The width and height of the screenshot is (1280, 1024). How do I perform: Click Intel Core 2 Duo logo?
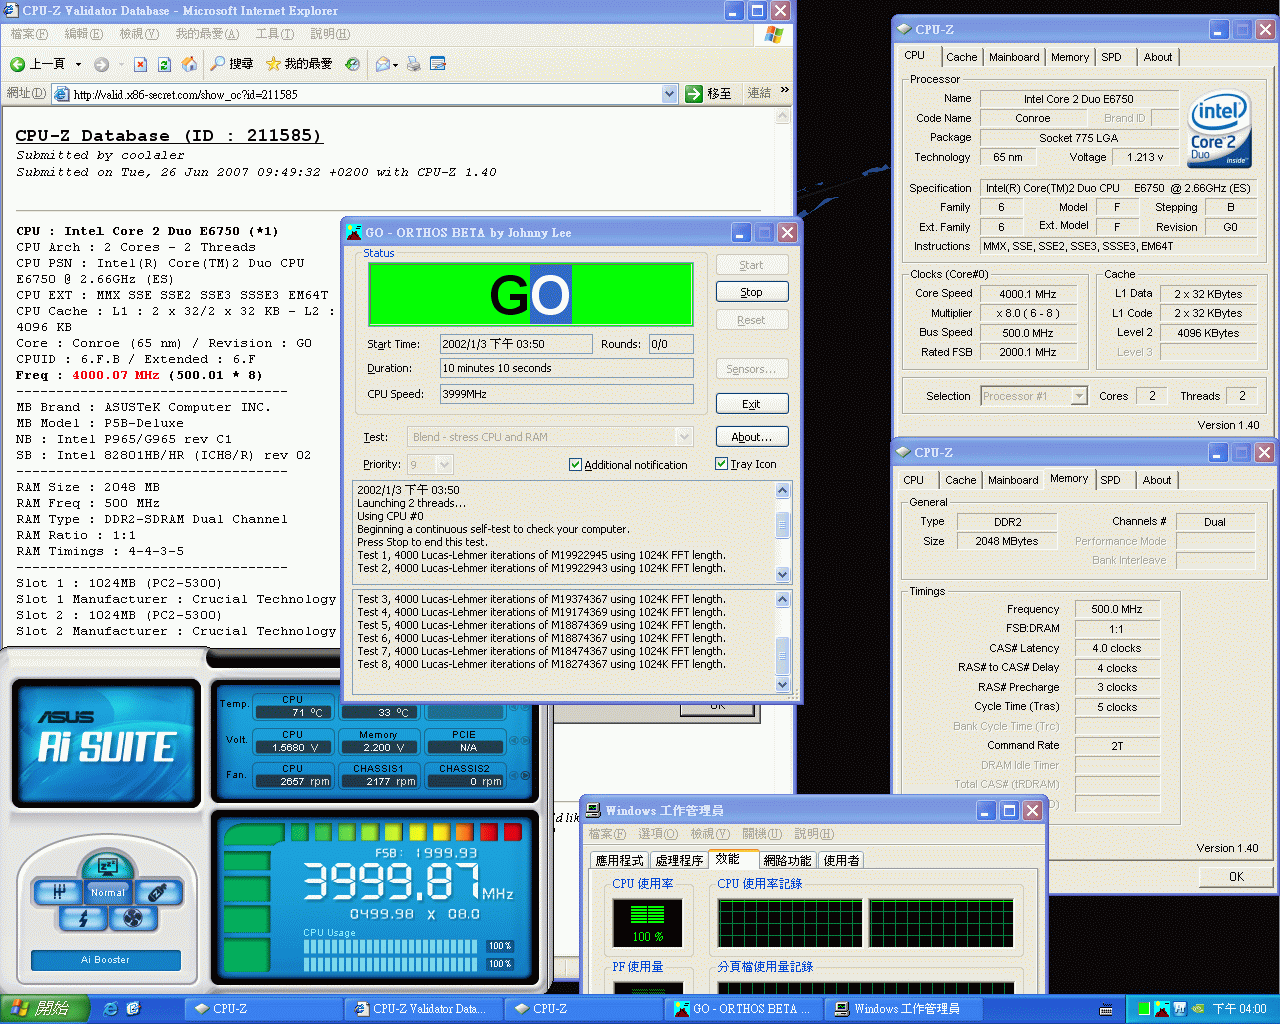pos(1219,129)
